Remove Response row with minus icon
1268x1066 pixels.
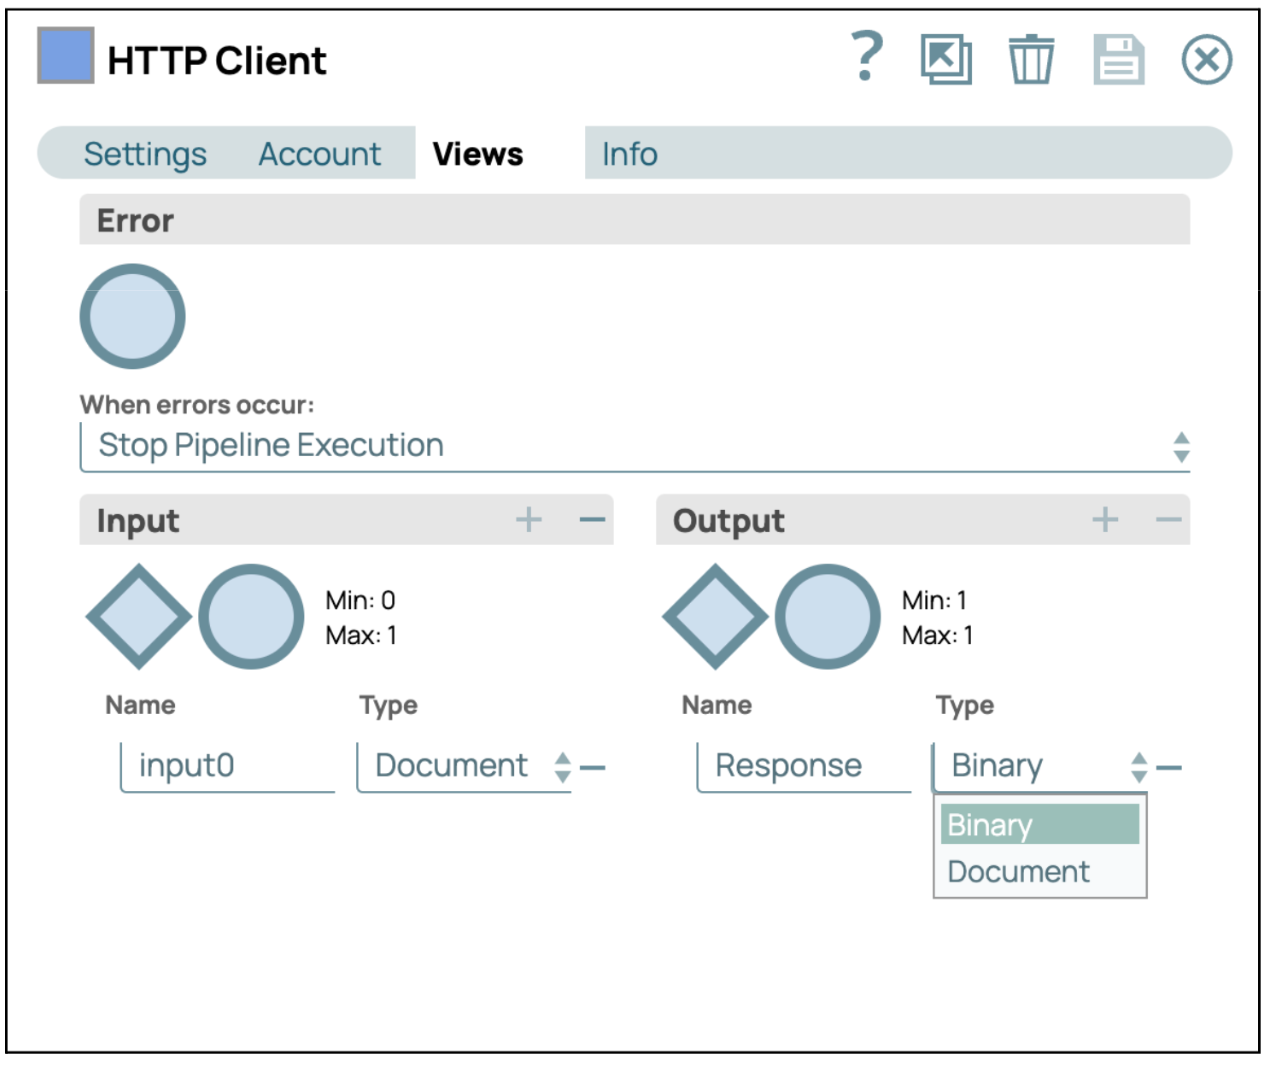[x=1169, y=768]
